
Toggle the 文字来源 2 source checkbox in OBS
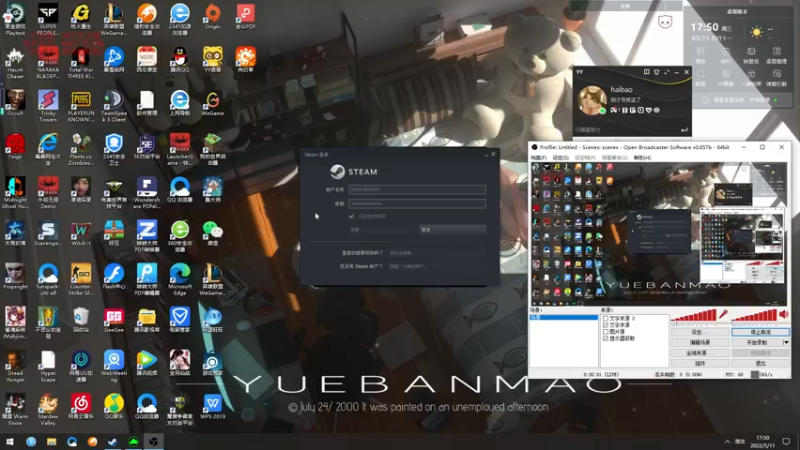pyautogui.click(x=606, y=318)
